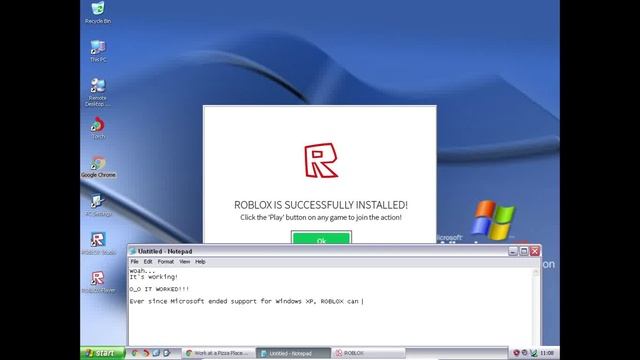Open the Notepad Format menu
640x360 pixels.
tap(166, 262)
